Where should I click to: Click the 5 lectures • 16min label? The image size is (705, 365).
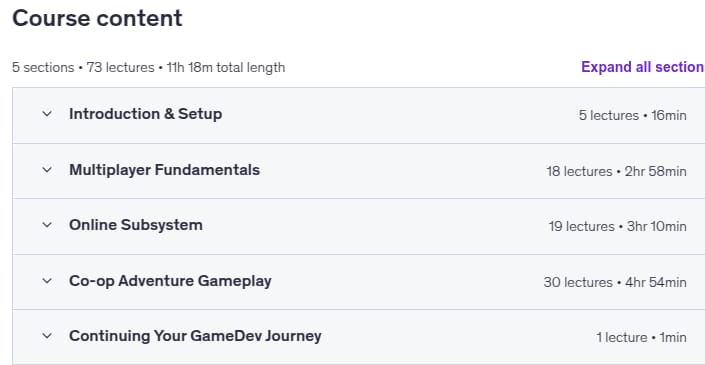coord(632,116)
